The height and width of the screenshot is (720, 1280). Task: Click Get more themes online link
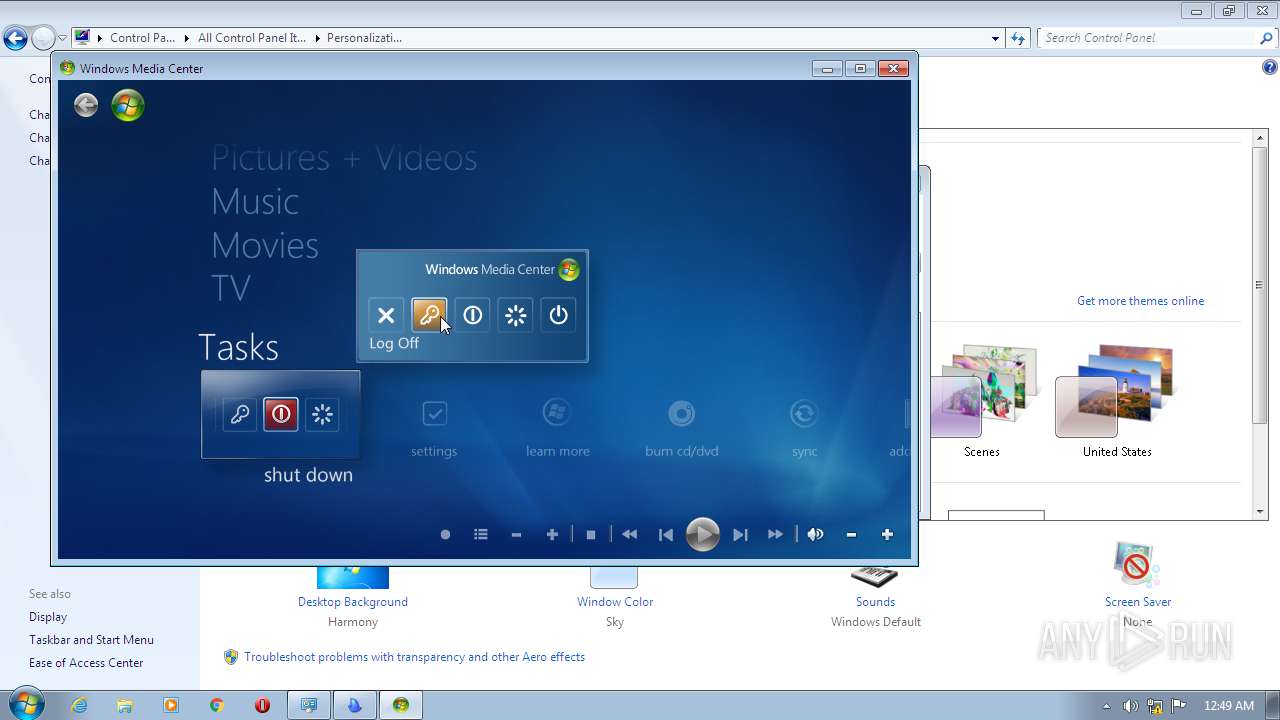(x=1140, y=301)
